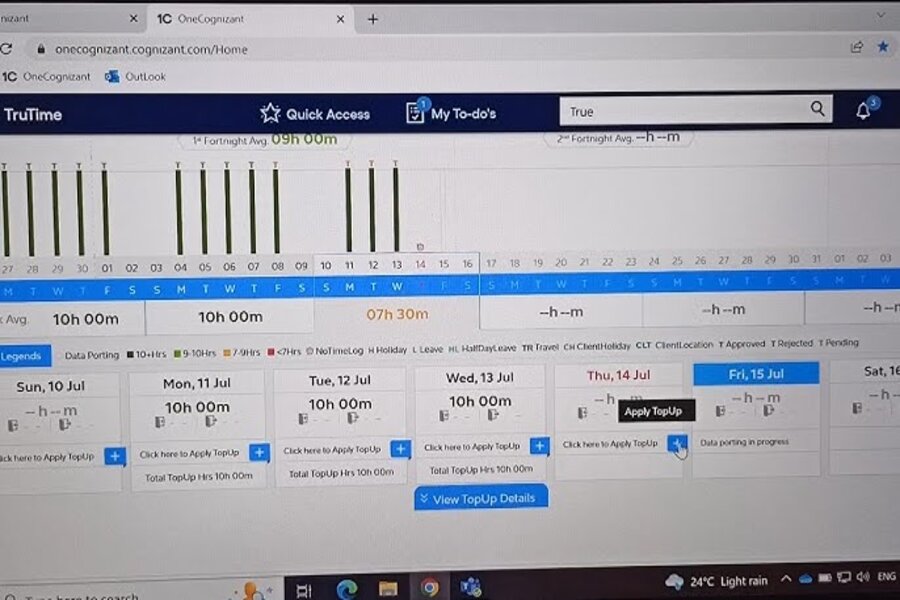
Task: Open Chrome from taskbar
Action: pos(429,588)
